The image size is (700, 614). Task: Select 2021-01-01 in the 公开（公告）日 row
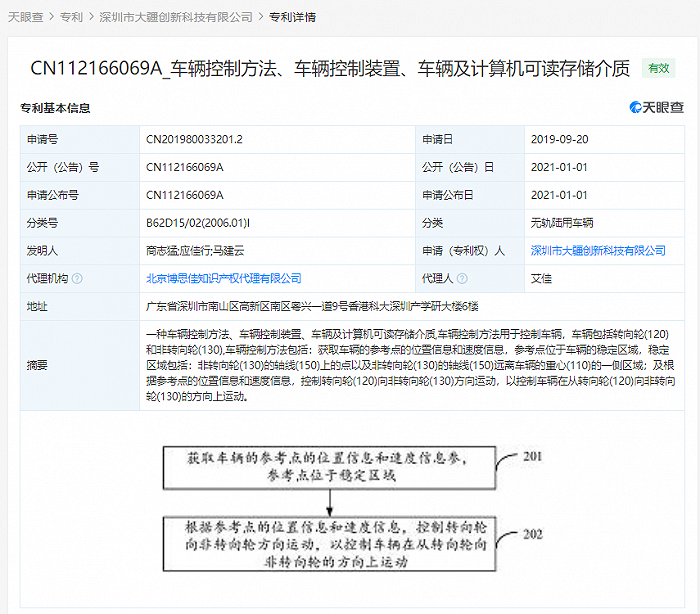(x=559, y=167)
